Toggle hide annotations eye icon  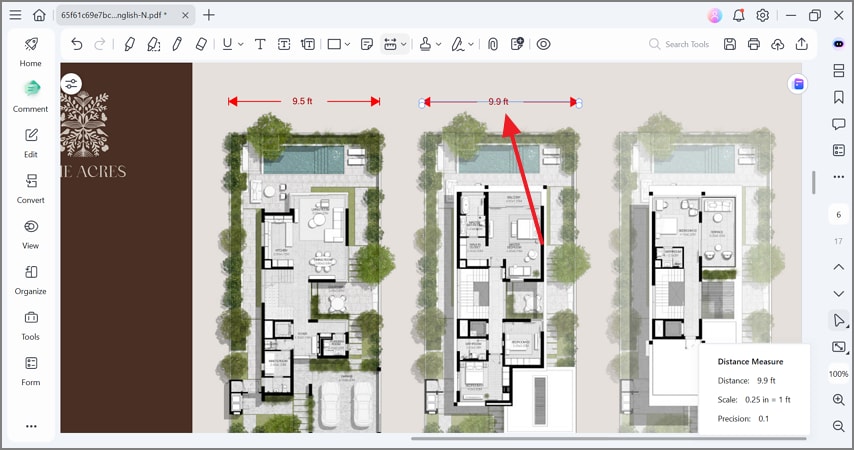(543, 44)
